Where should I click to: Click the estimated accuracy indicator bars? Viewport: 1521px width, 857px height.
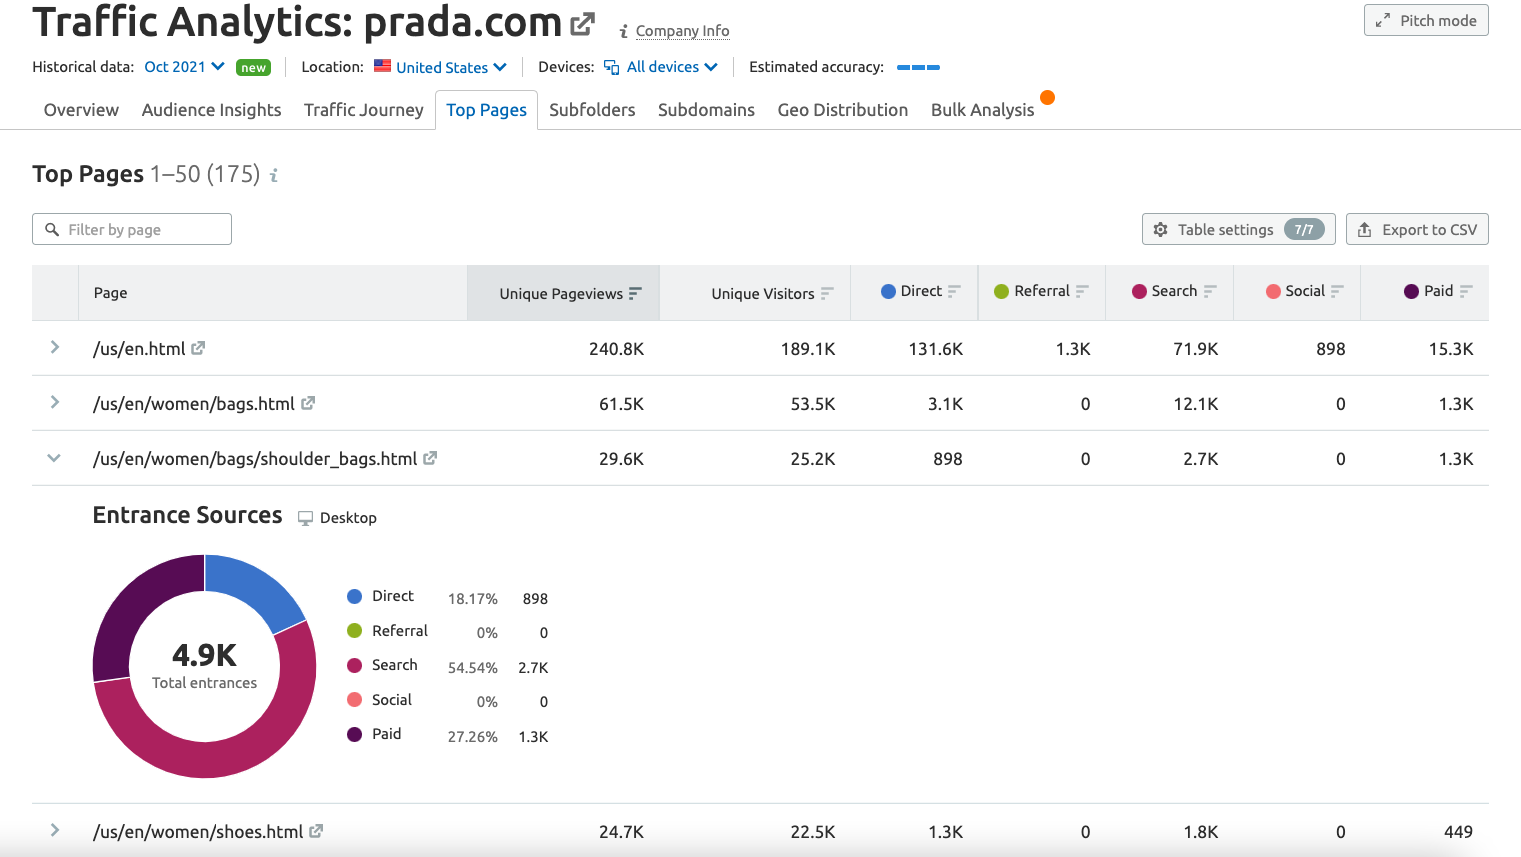[918, 67]
